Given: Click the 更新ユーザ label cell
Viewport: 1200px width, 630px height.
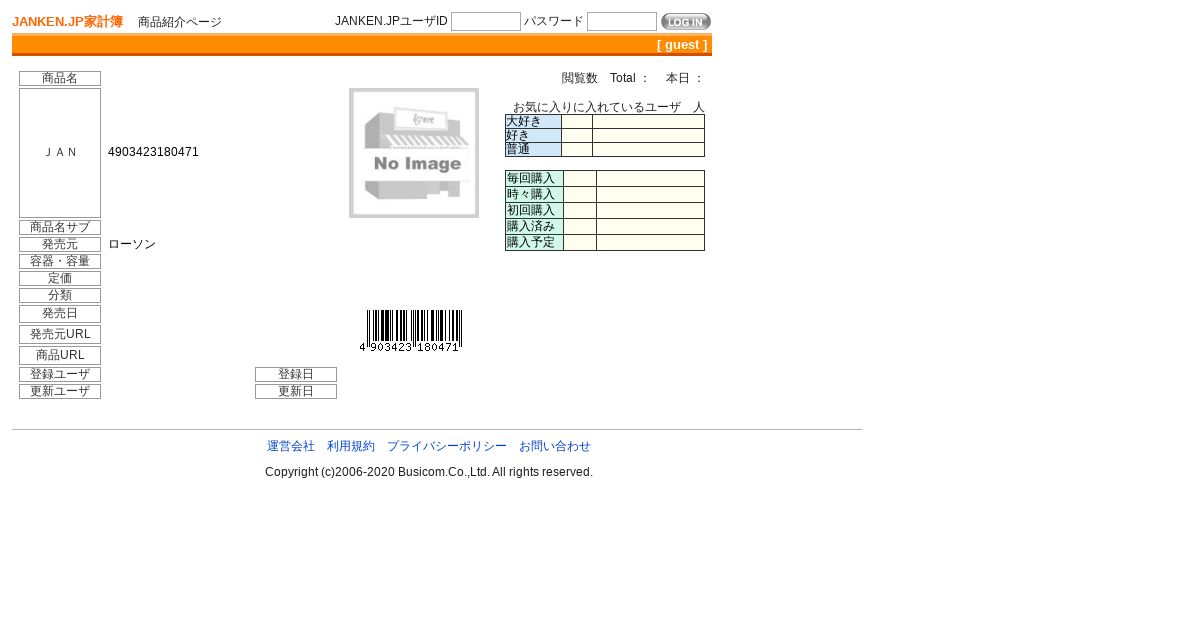Looking at the screenshot, I should pyautogui.click(x=60, y=392).
